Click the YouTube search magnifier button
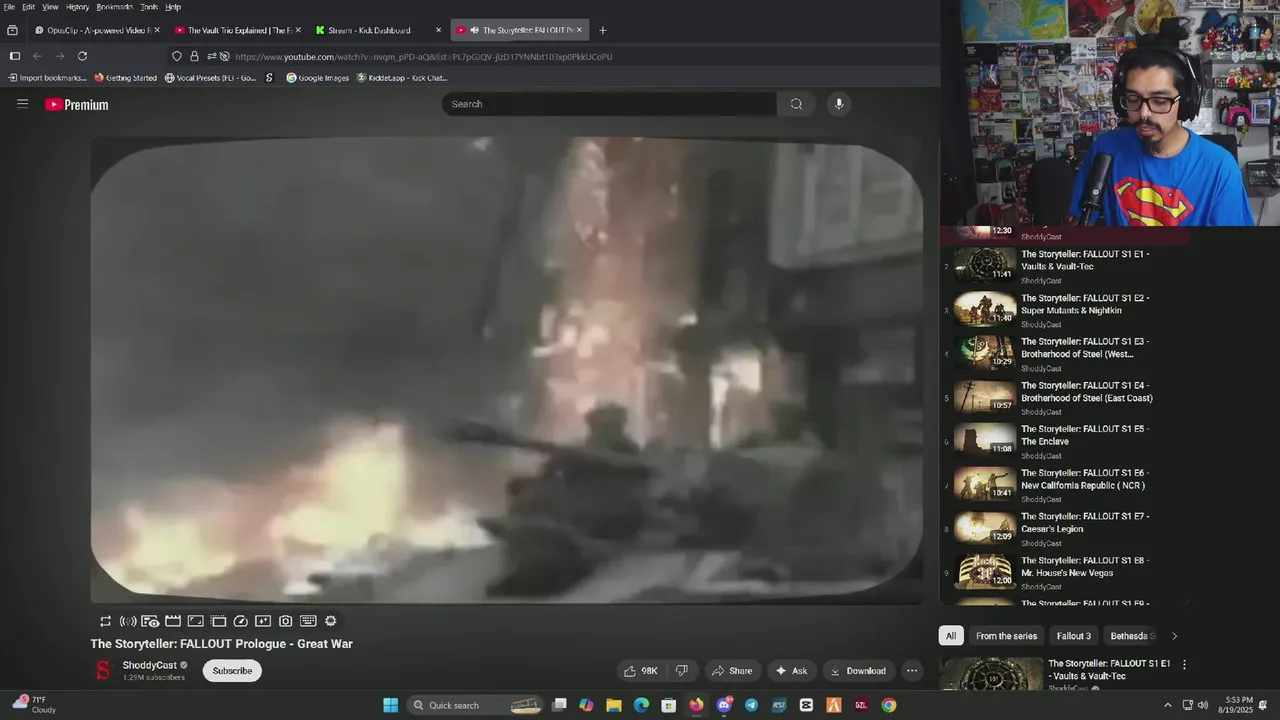 click(x=796, y=104)
